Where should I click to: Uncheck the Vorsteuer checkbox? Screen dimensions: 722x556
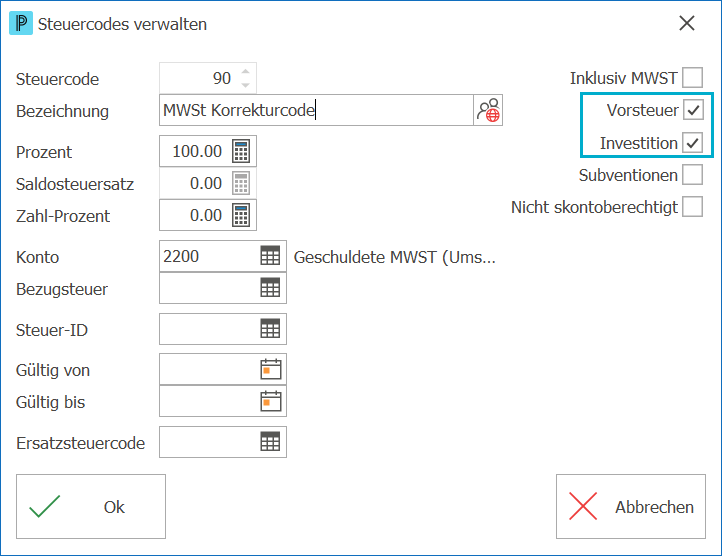(x=693, y=110)
